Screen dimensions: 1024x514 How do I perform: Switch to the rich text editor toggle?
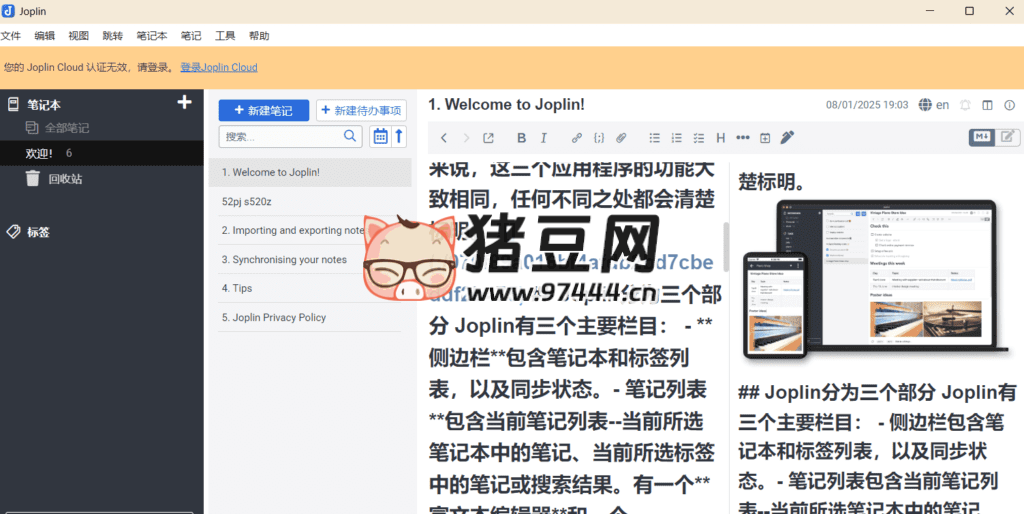pos(1007,137)
